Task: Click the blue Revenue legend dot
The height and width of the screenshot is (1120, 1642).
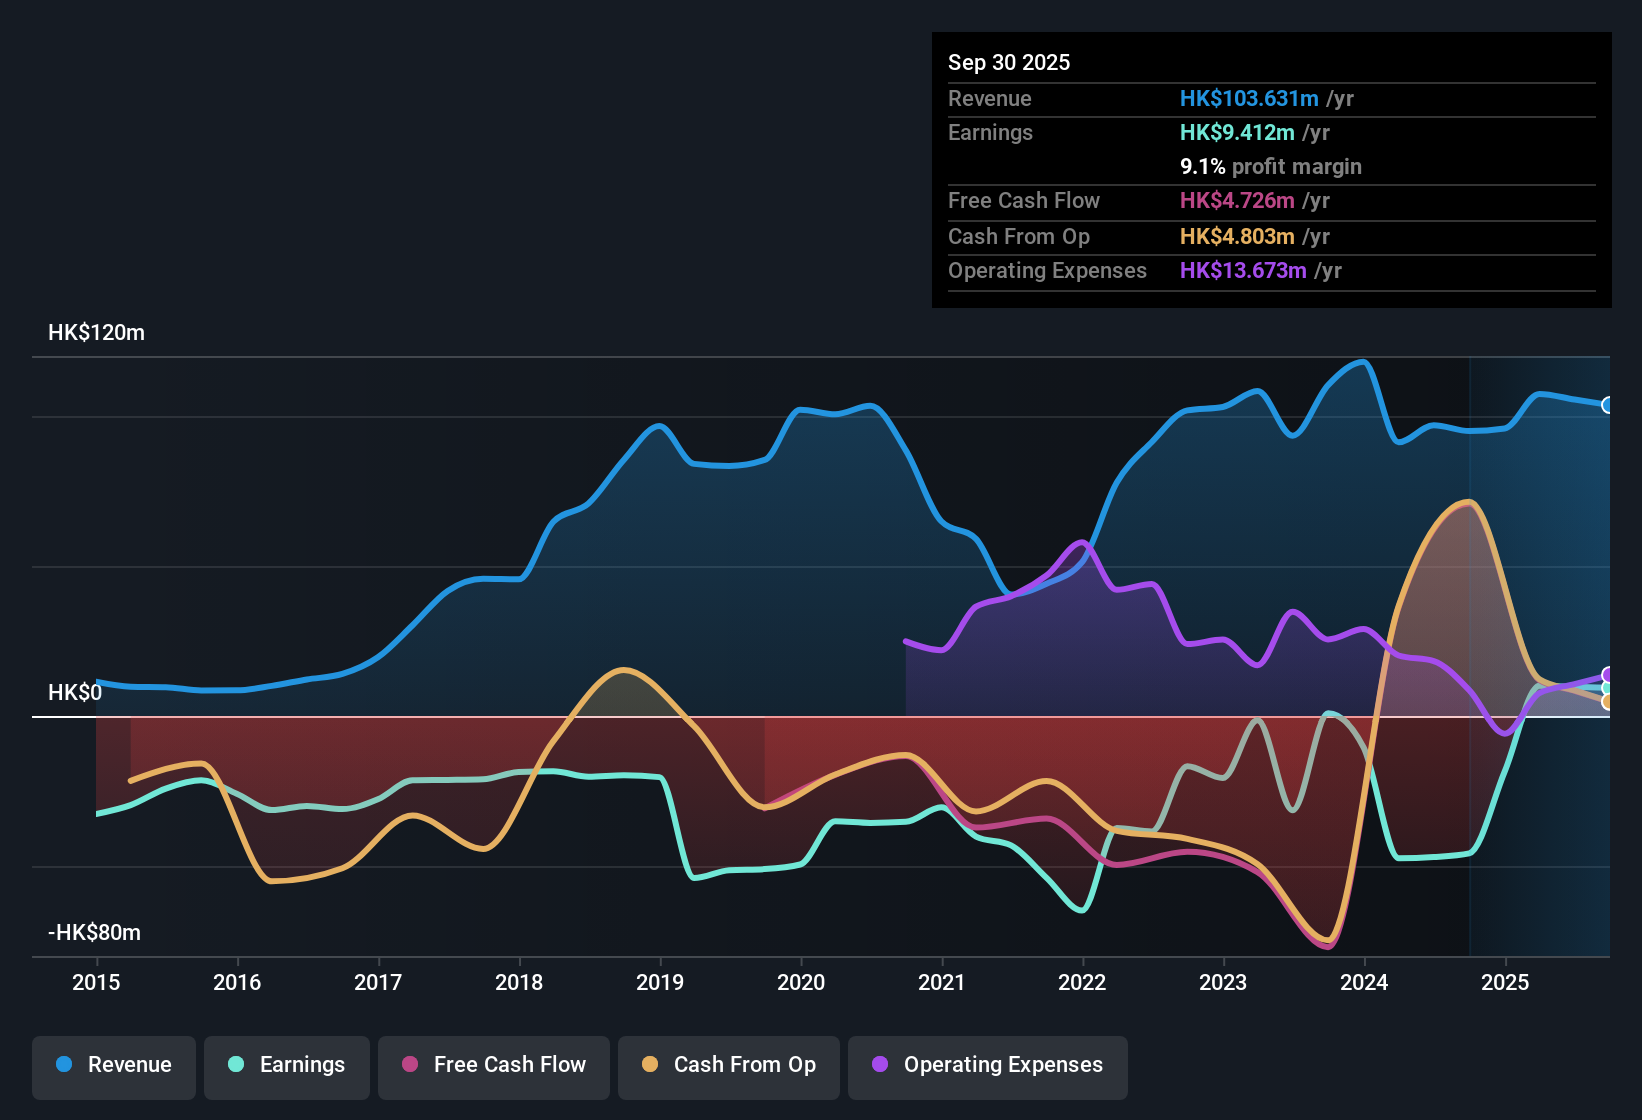Action: click(62, 1065)
